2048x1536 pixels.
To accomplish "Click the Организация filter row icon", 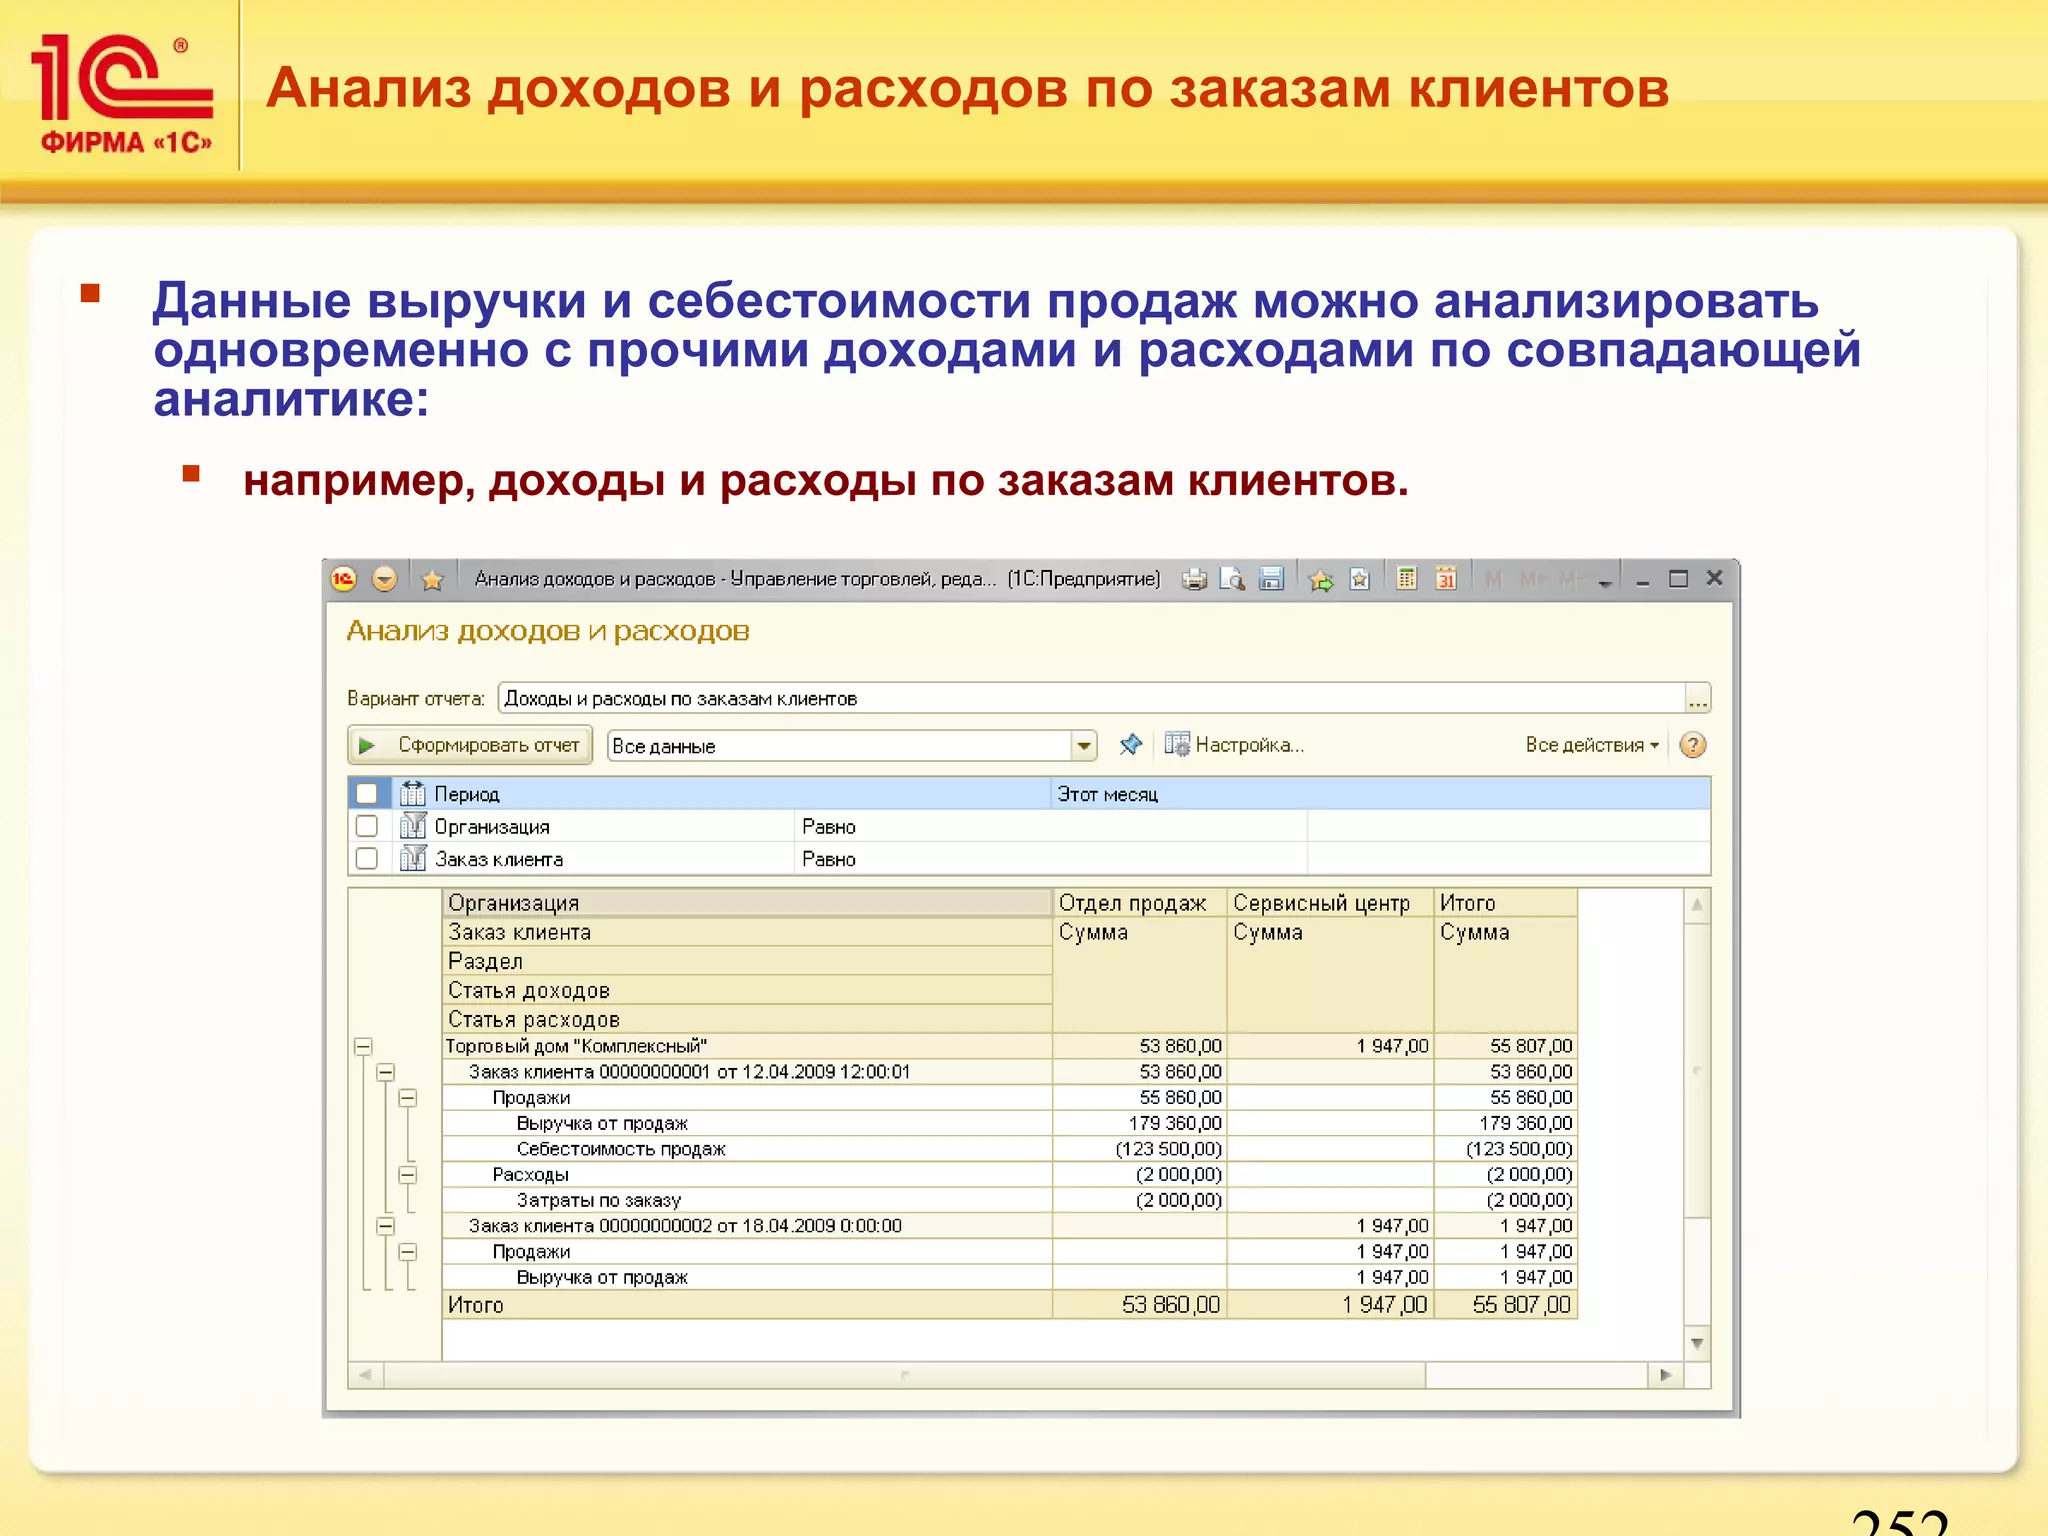I will point(413,826).
